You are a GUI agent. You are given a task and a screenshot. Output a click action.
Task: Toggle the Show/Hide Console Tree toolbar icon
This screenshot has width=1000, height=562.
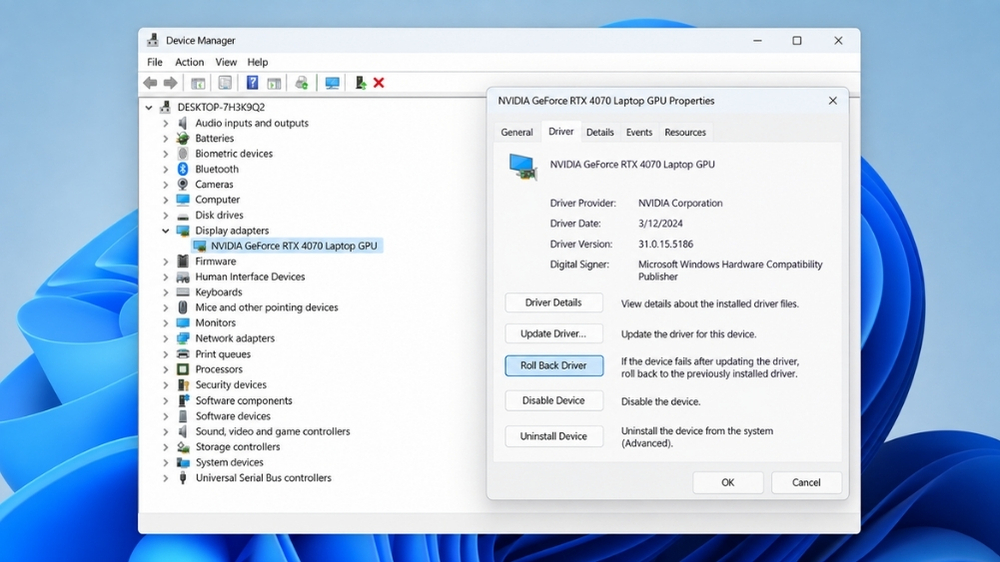pyautogui.click(x=198, y=83)
